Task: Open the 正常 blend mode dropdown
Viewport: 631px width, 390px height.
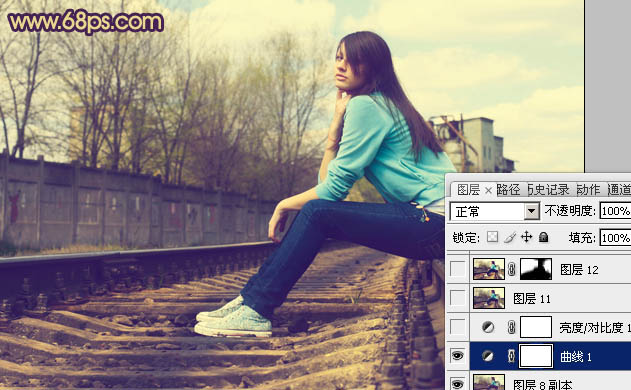Action: click(x=495, y=211)
